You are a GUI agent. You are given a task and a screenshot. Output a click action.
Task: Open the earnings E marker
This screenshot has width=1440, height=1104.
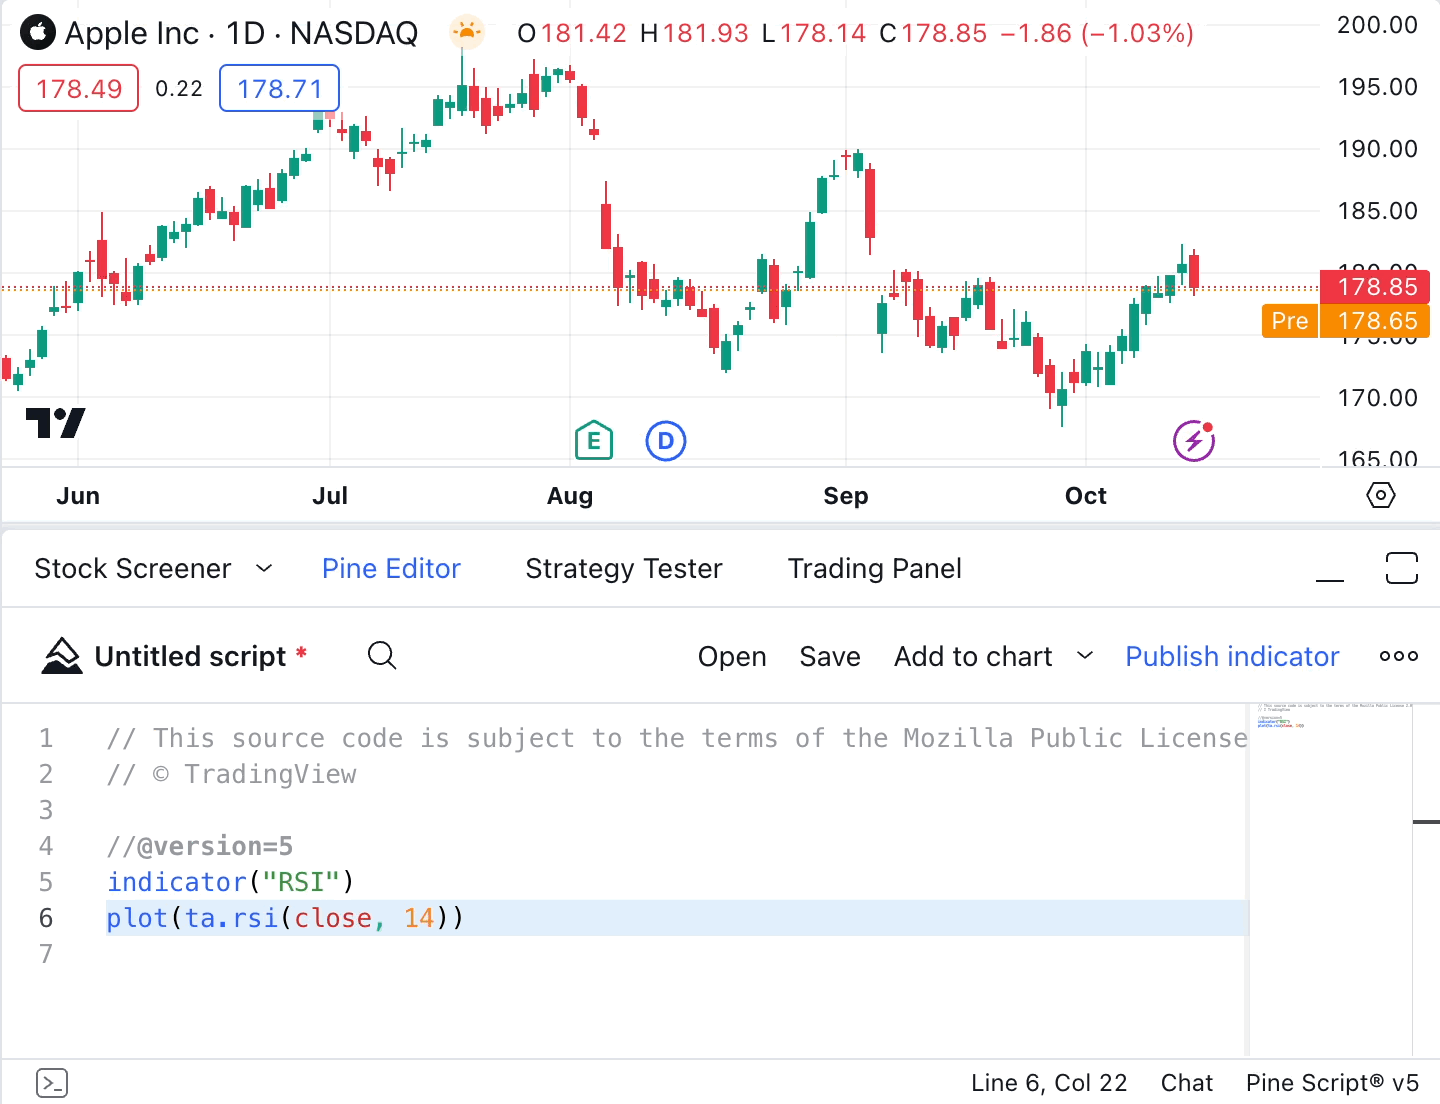pos(594,440)
